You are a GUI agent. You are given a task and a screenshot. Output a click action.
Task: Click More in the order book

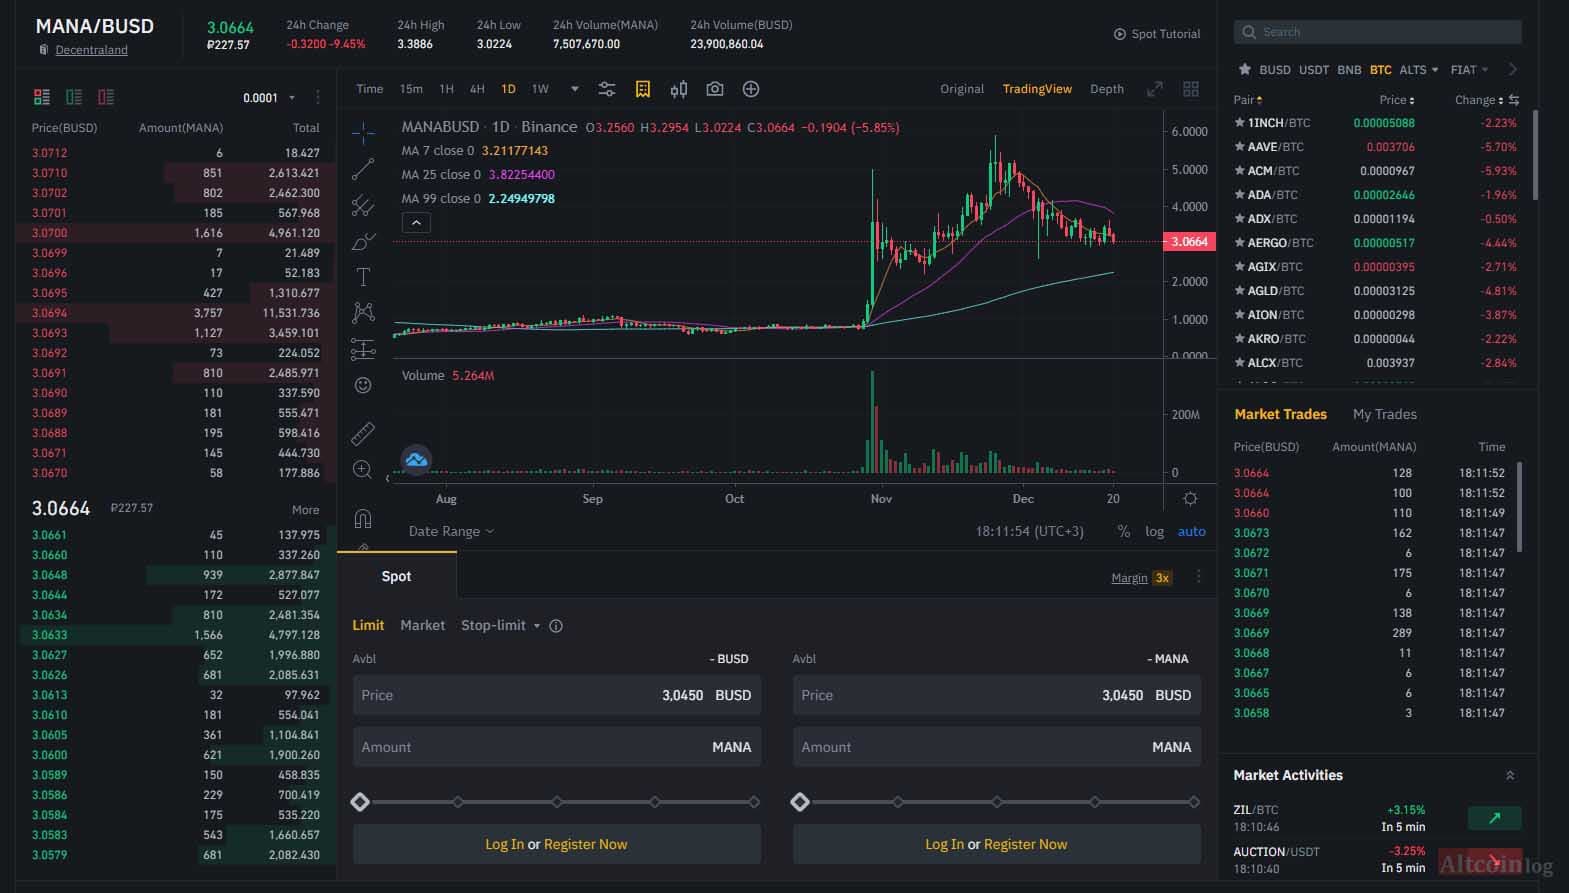click(x=305, y=510)
